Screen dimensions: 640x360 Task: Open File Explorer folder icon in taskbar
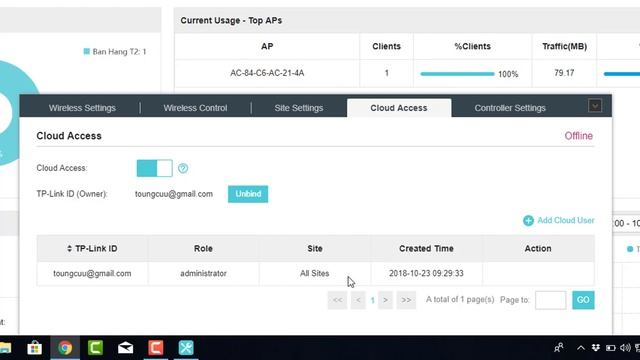pyautogui.click(x=5, y=348)
